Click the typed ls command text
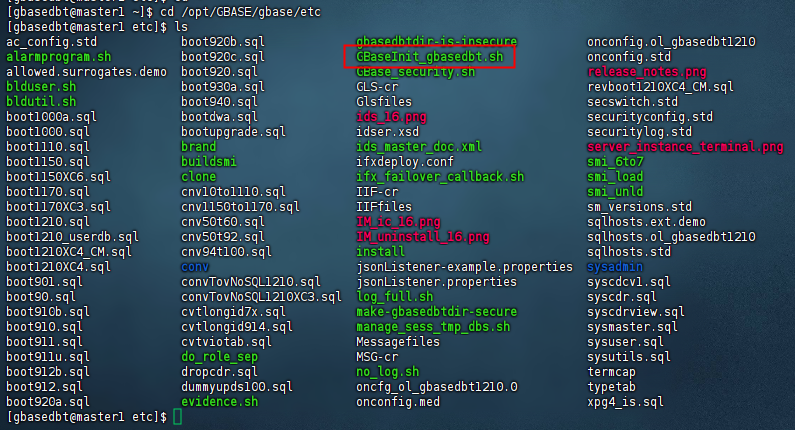This screenshot has height=430, width=795. pos(181,27)
